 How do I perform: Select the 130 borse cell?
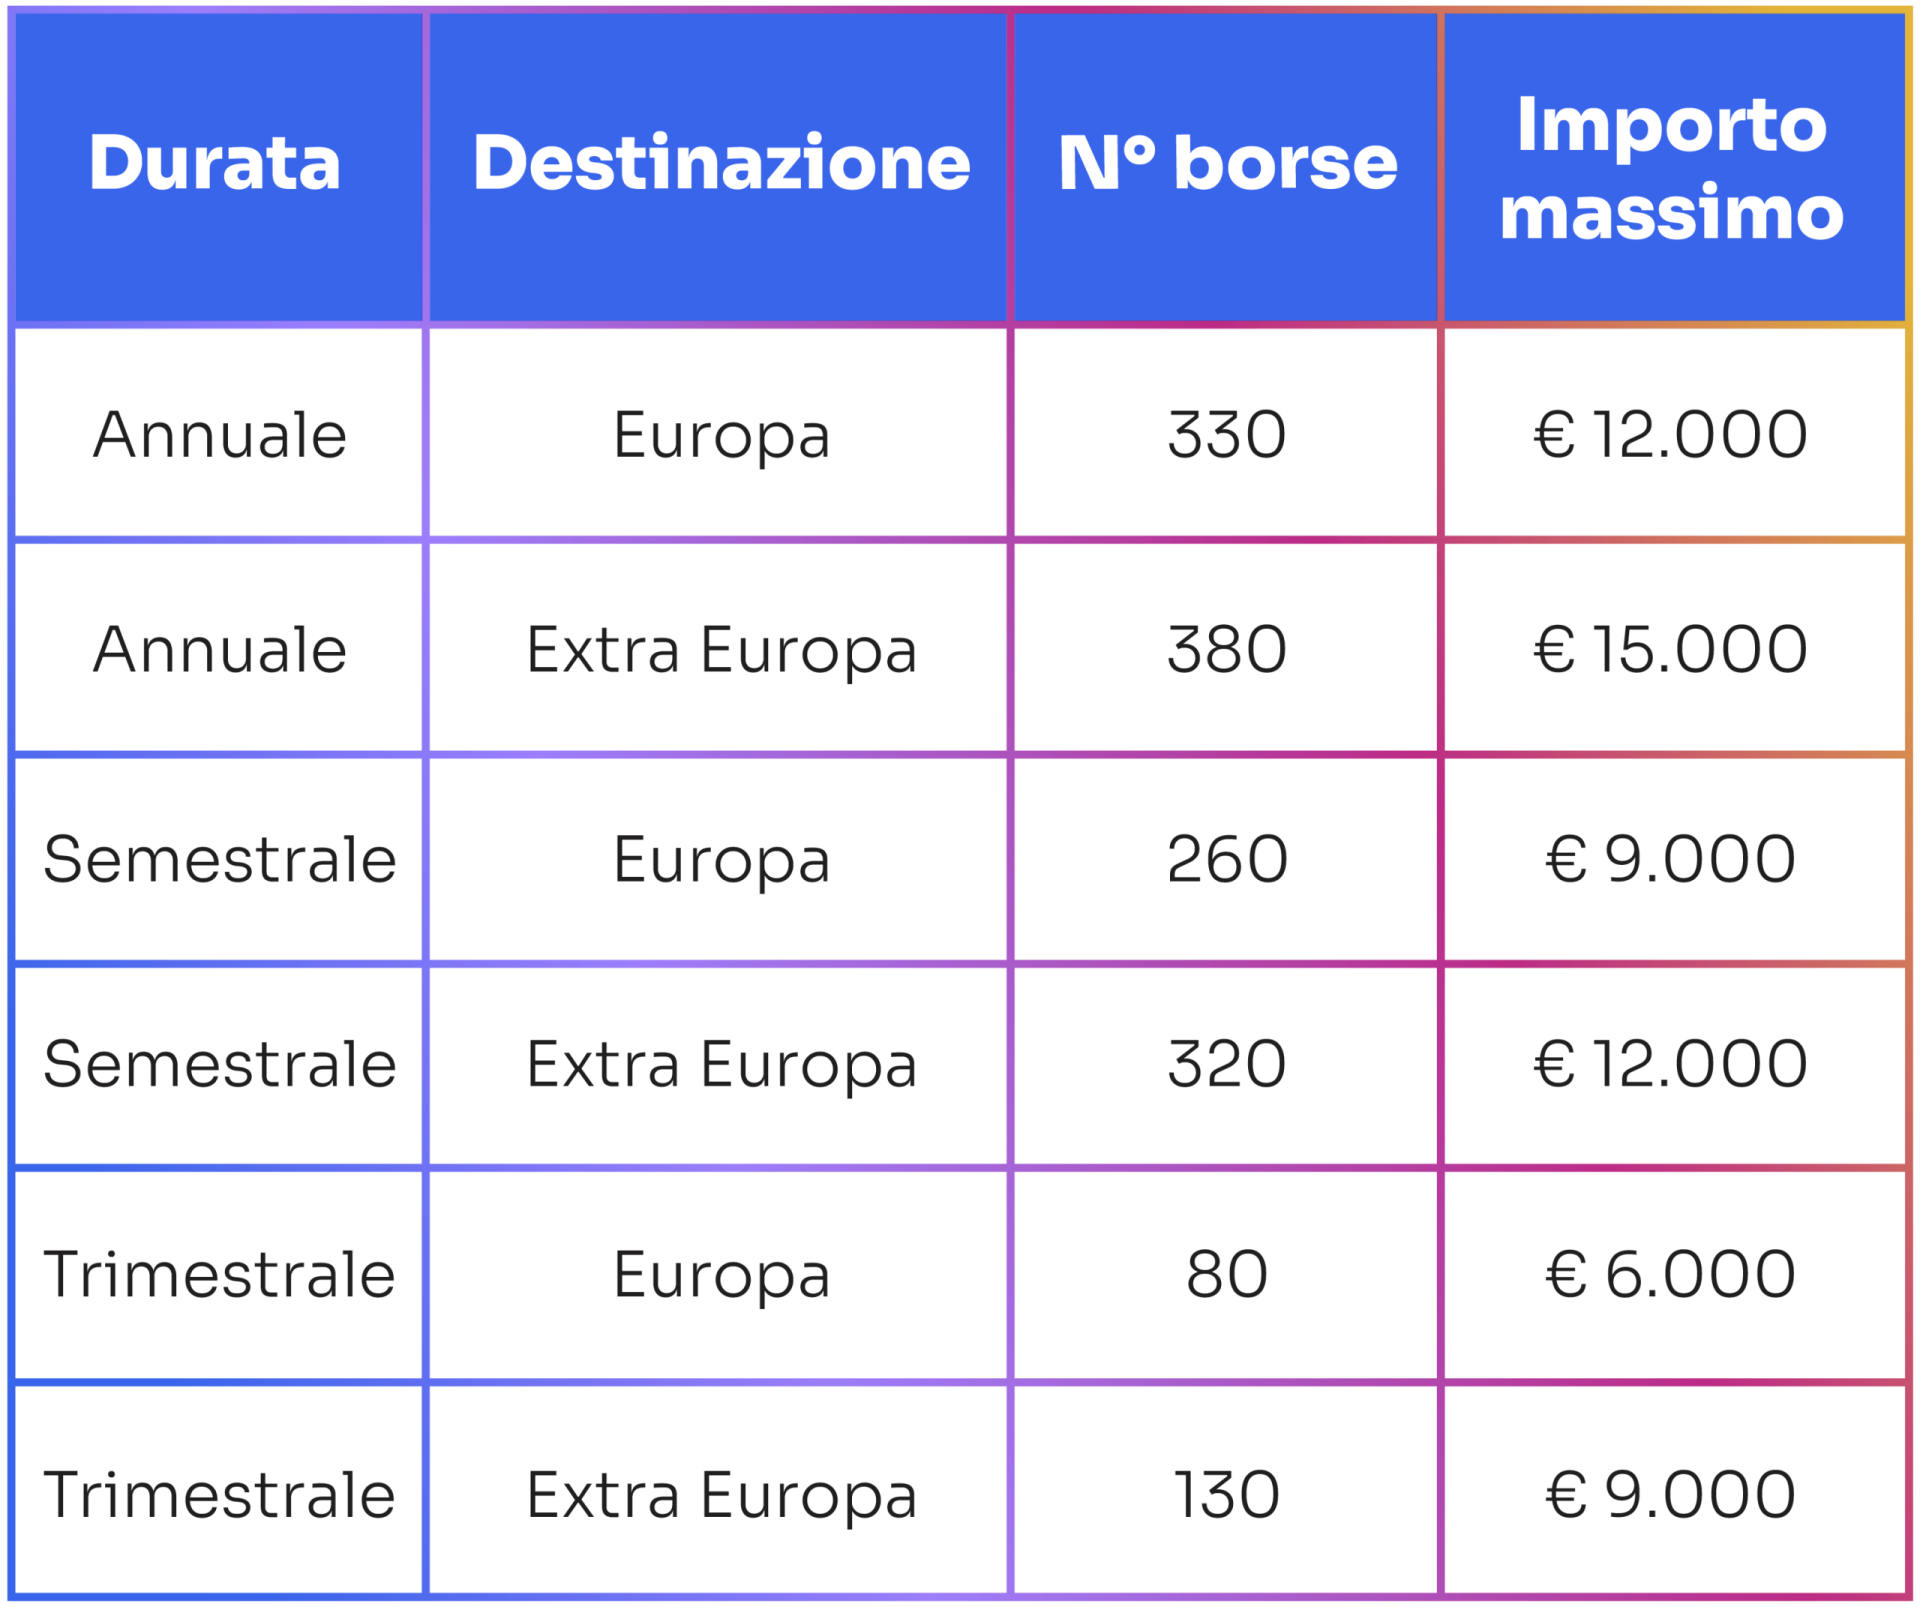[1227, 1496]
